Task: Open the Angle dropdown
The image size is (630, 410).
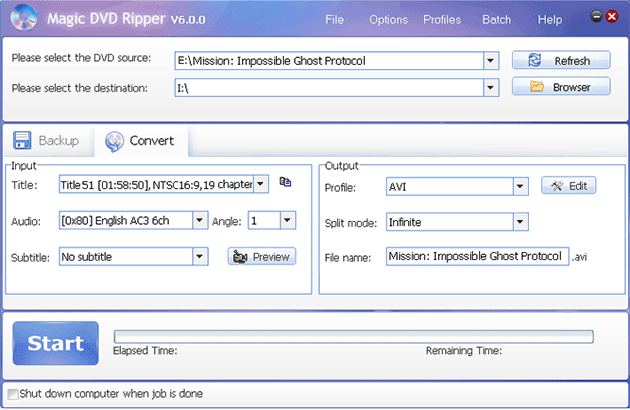Action: 287,220
